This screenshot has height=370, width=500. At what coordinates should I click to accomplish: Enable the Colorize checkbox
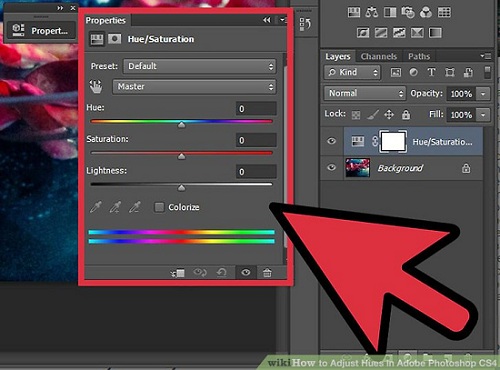pos(159,207)
